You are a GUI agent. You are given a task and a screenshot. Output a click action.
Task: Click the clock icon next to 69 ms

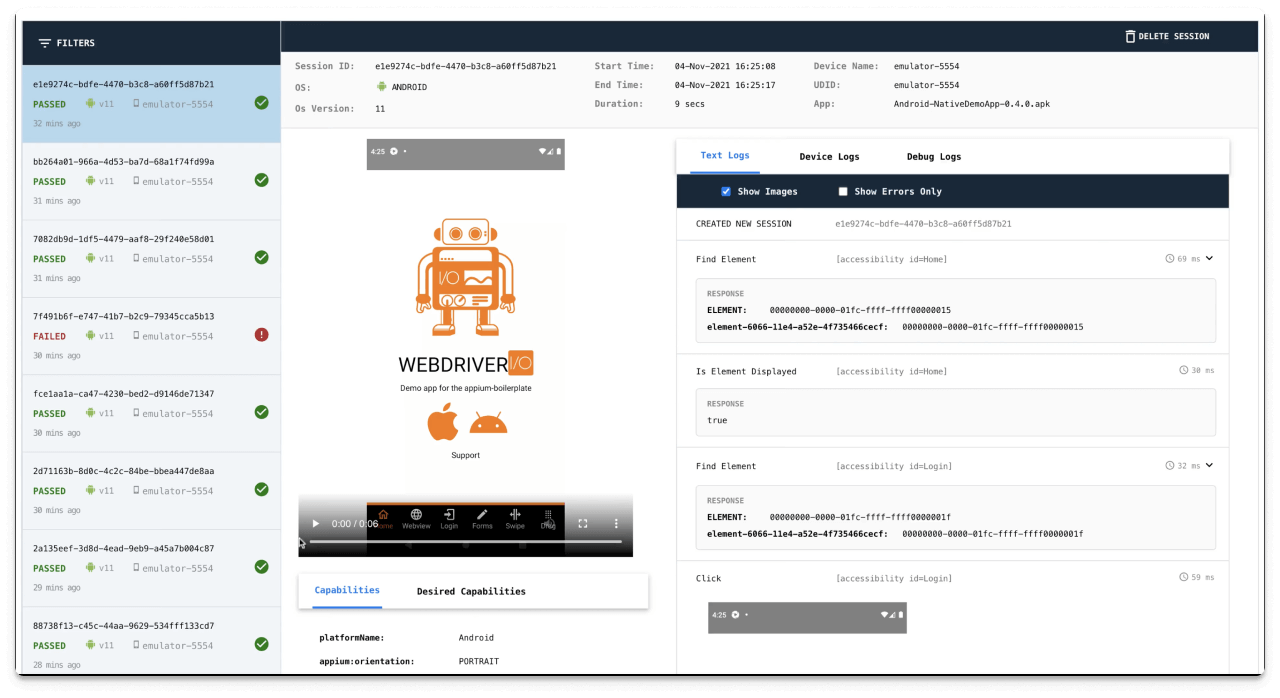click(x=1170, y=258)
